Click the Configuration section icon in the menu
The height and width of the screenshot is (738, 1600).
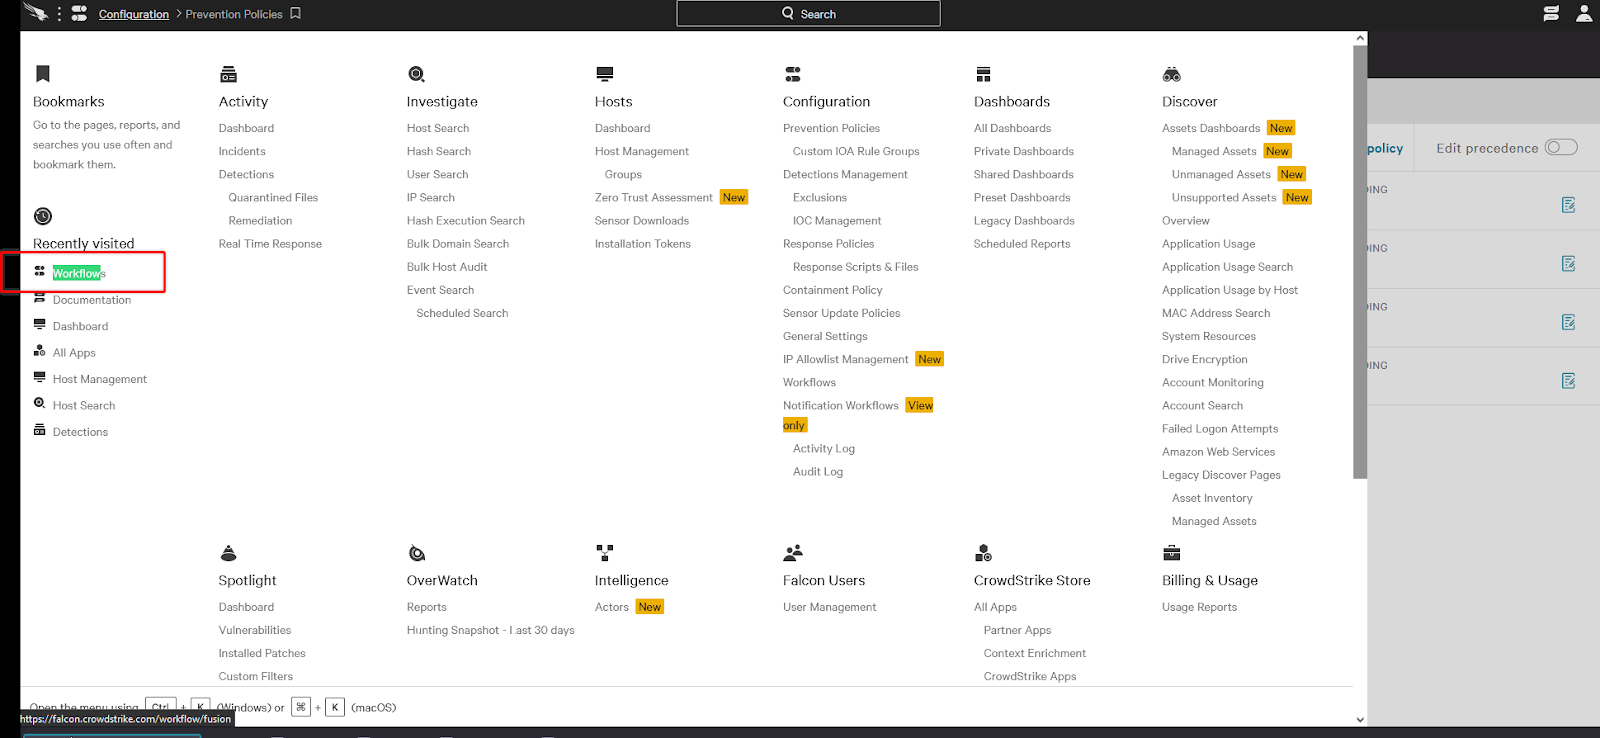point(793,74)
